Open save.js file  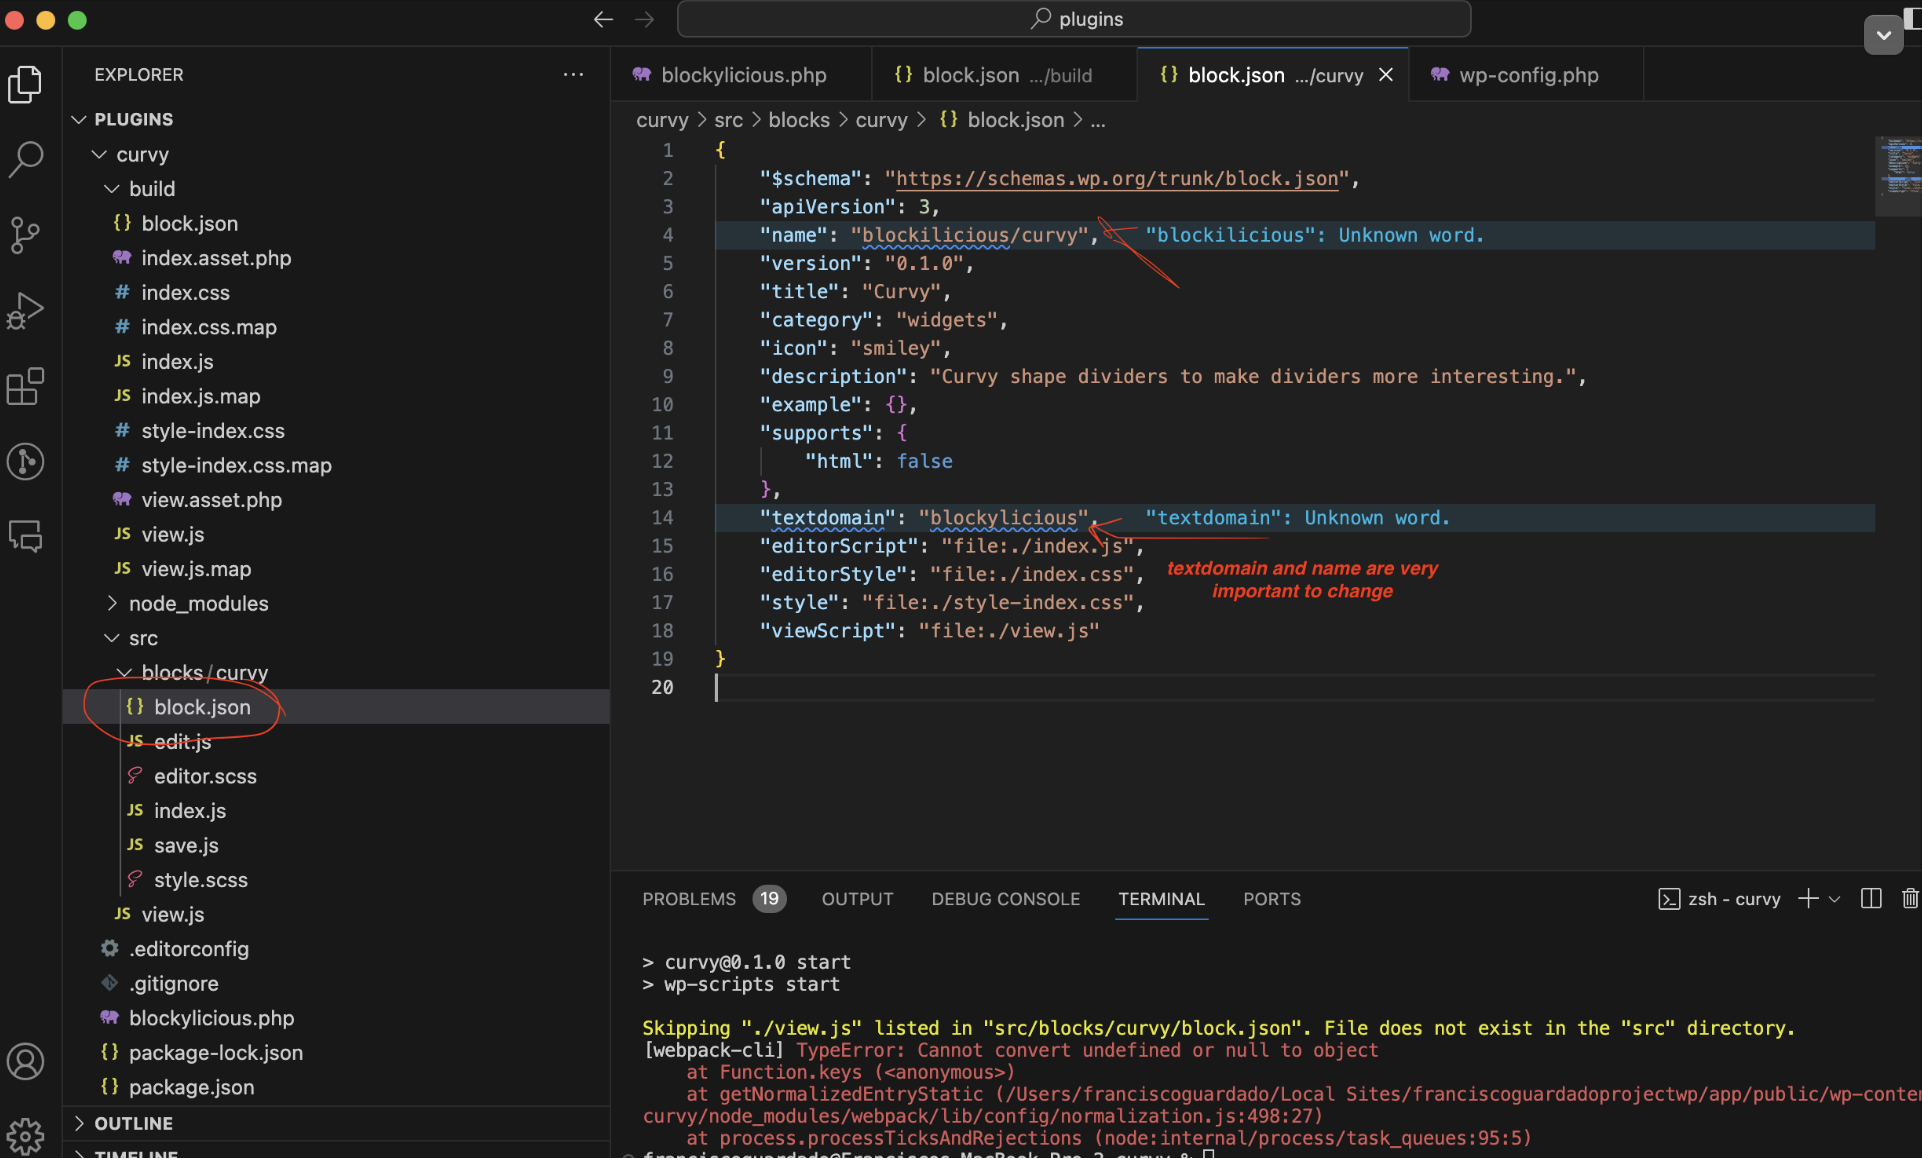click(336, 845)
